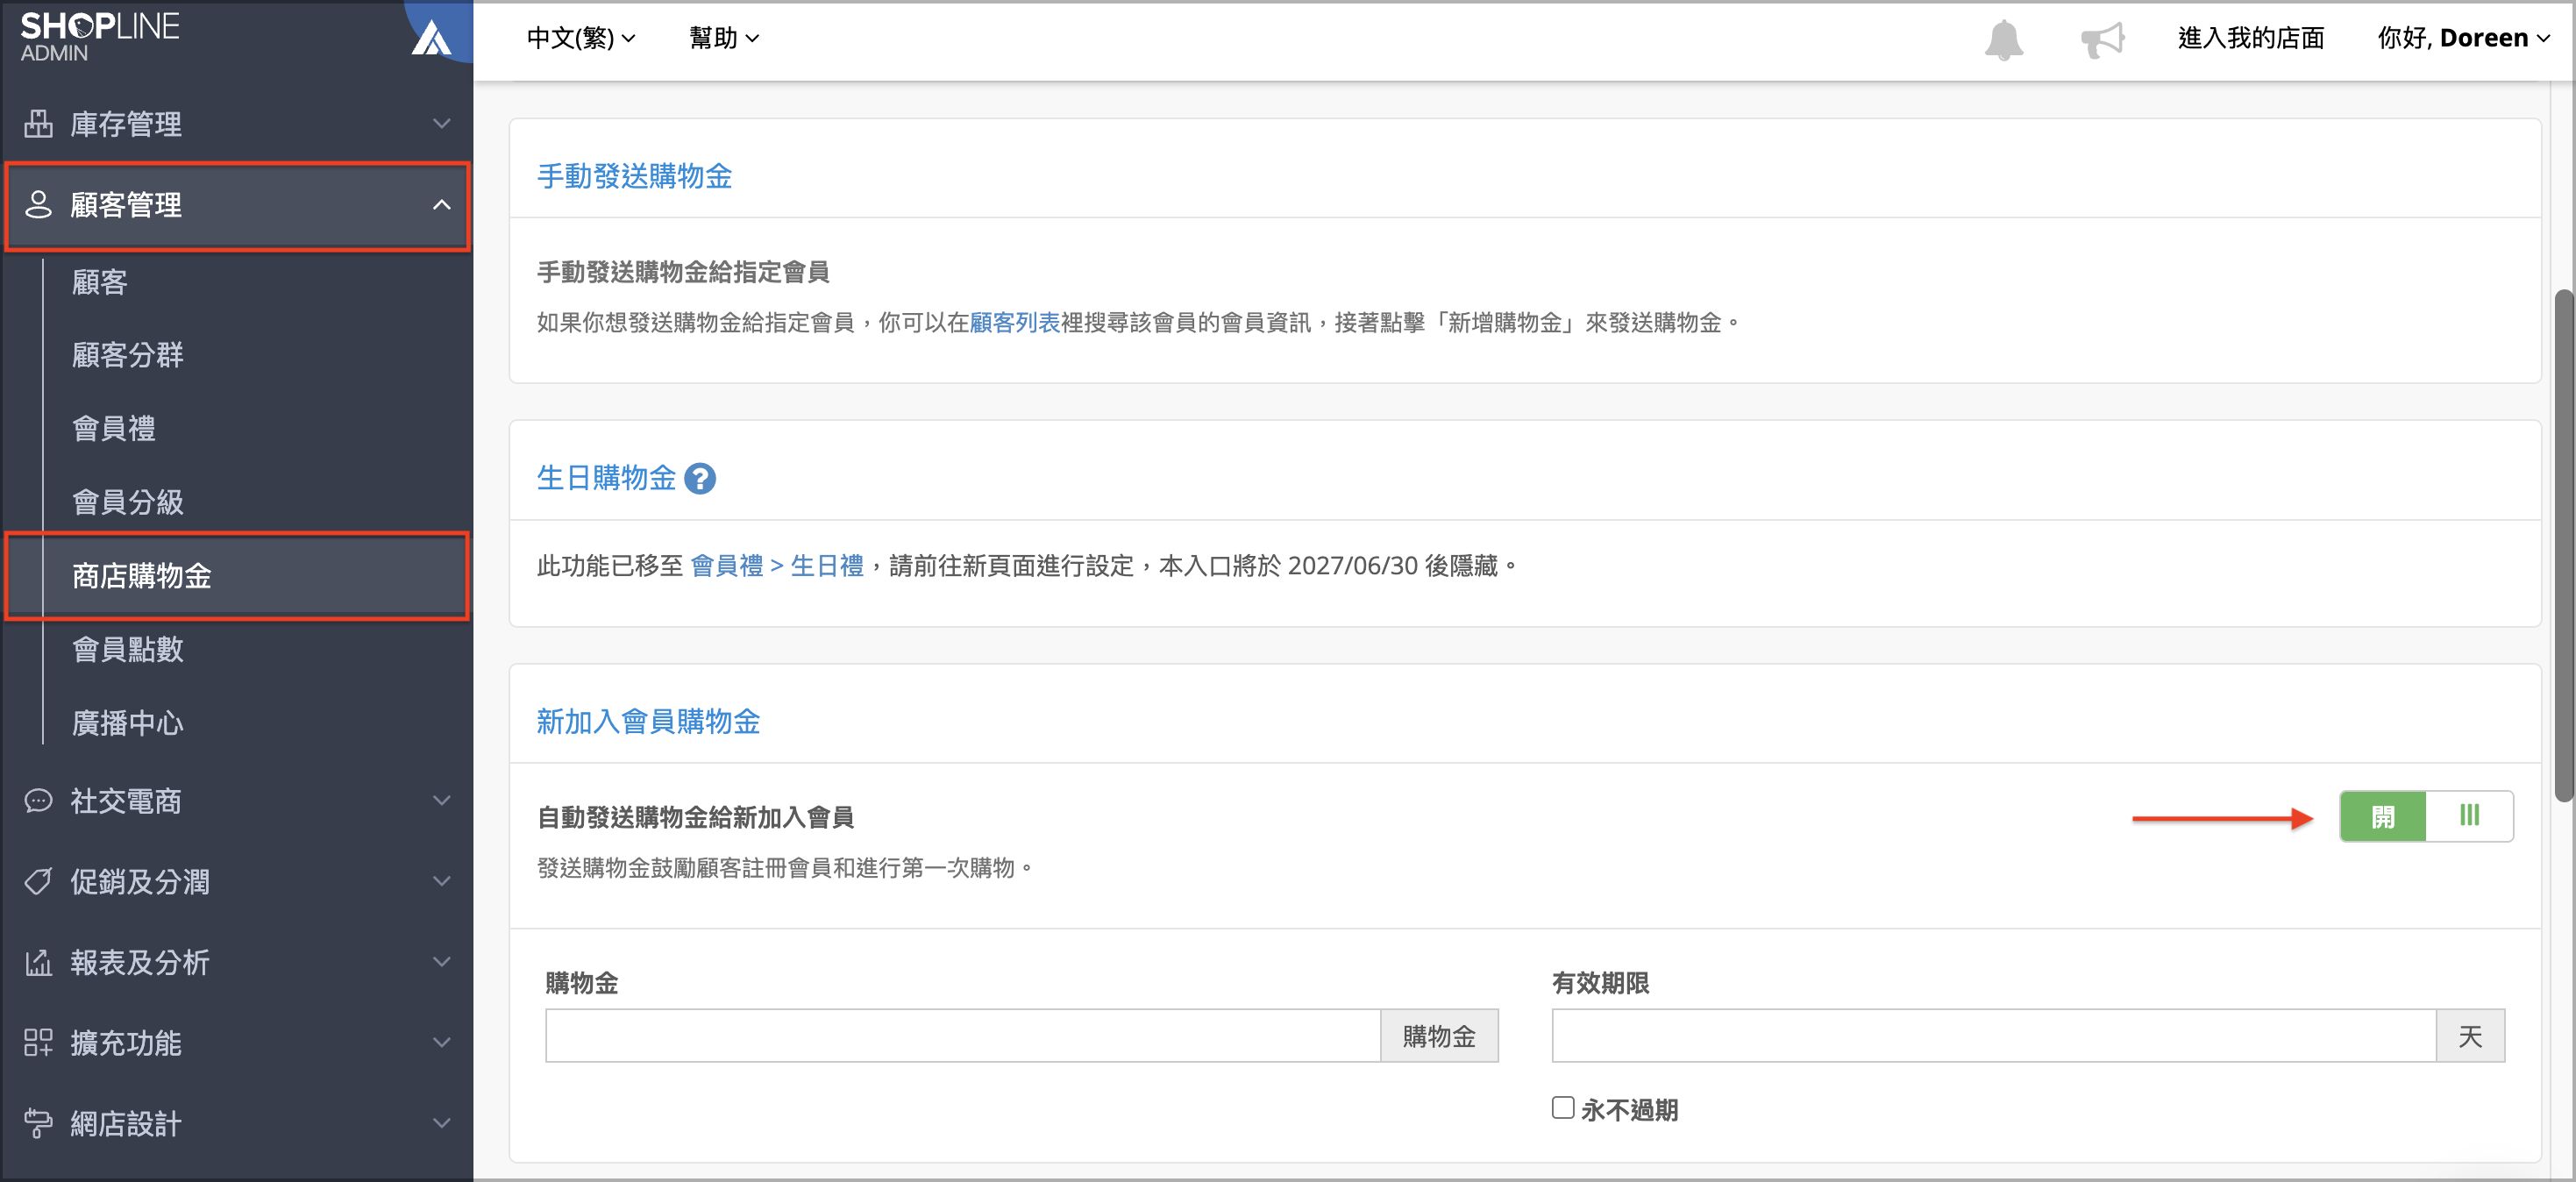This screenshot has height=1182, width=2576.
Task: Toggle the 自動發送購物金給新加入會員 switch
Action: coord(2426,817)
